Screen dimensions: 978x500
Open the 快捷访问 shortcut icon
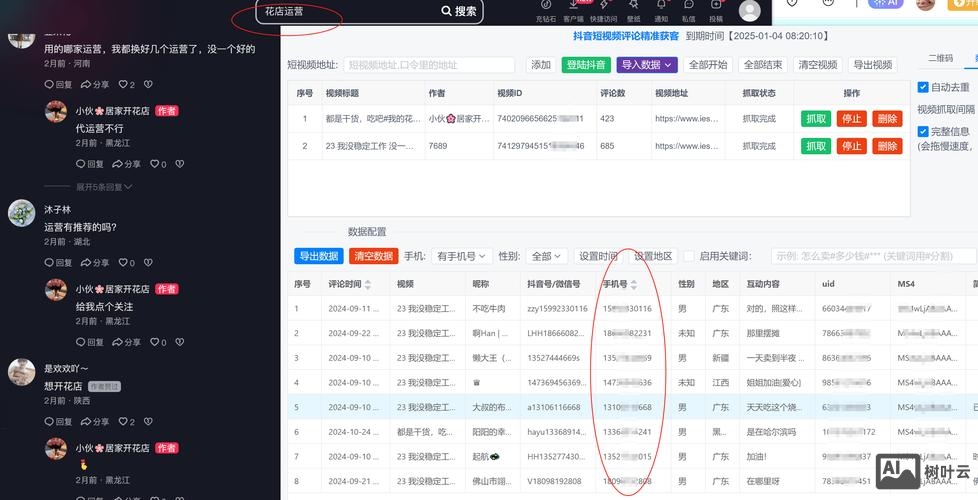(603, 11)
